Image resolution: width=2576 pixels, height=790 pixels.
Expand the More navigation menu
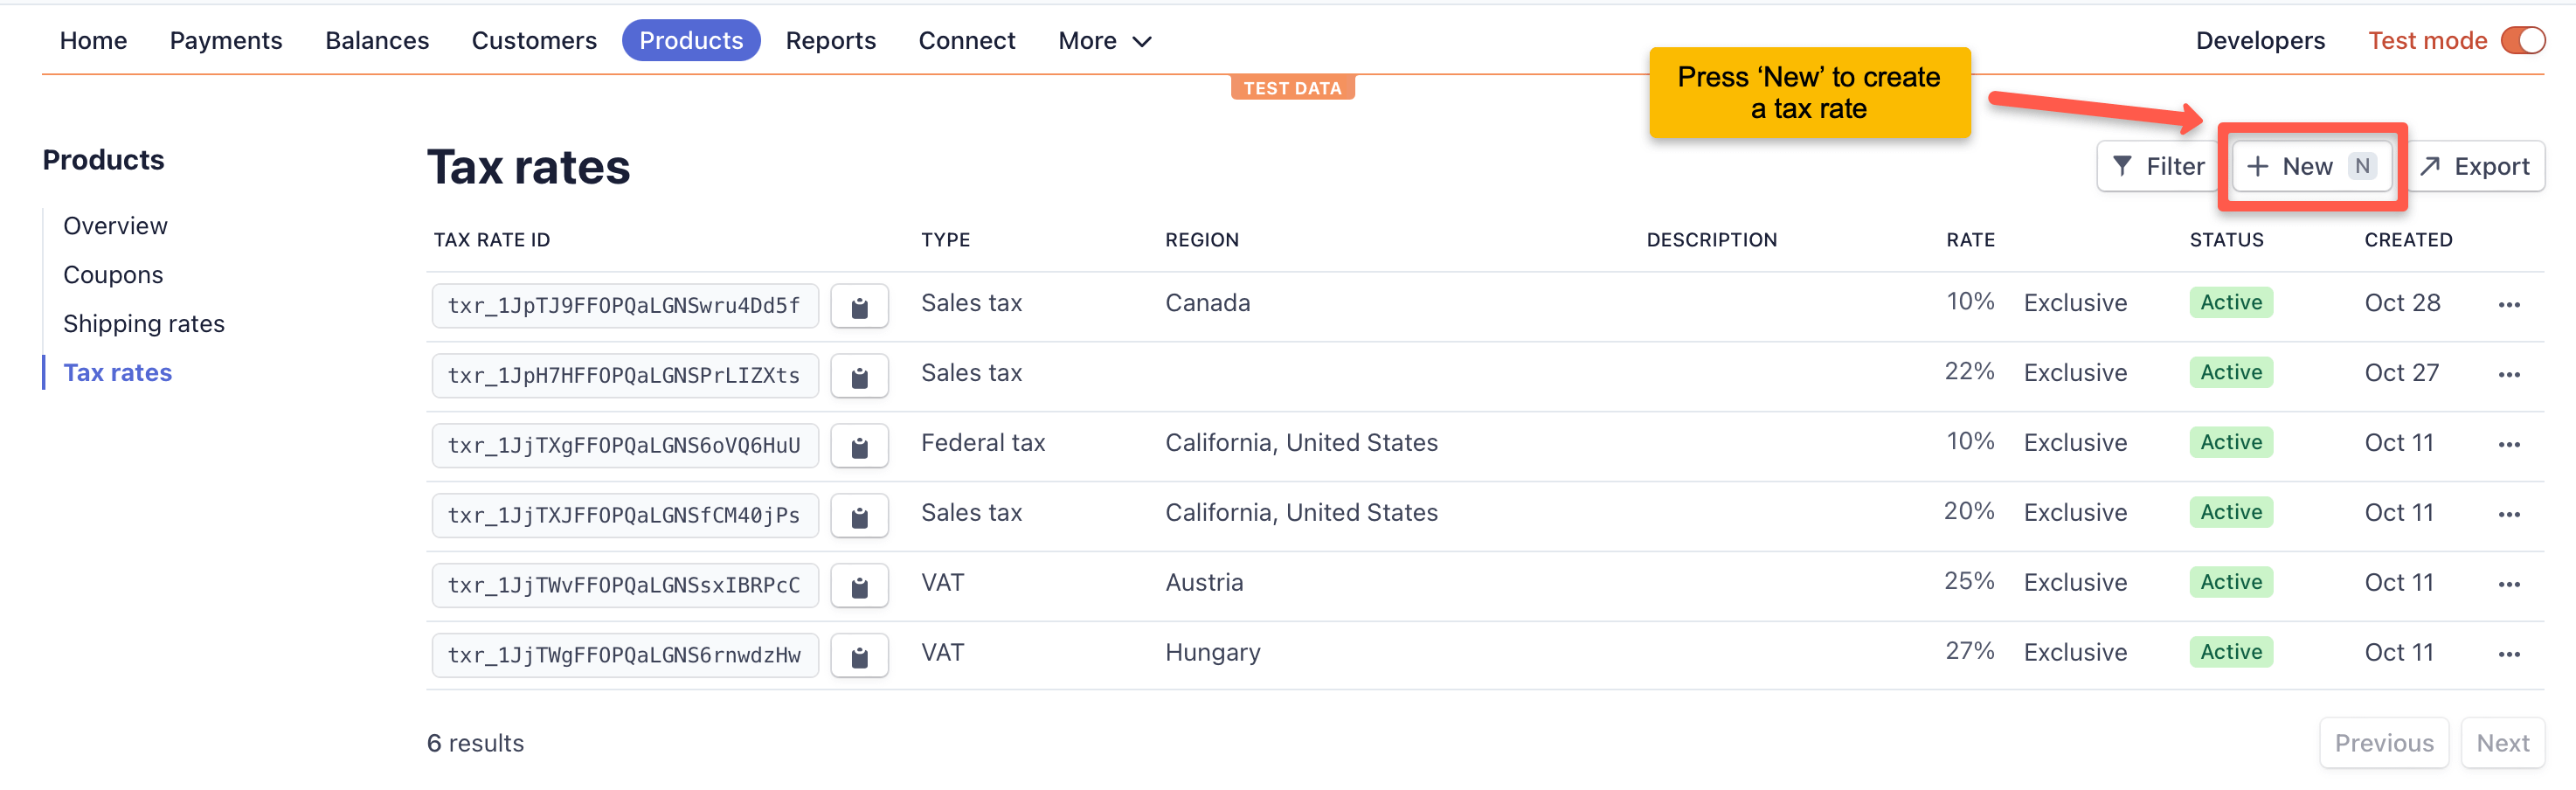[x=1104, y=40]
